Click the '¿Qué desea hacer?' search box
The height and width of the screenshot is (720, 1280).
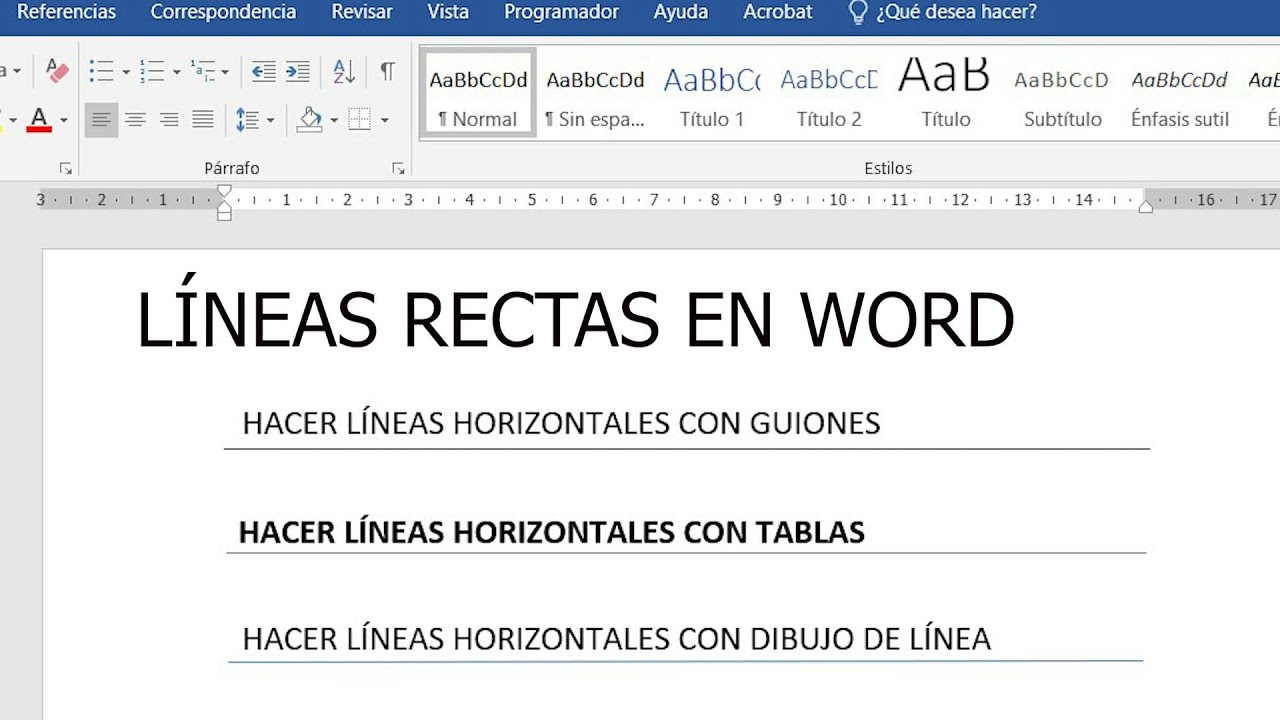(956, 13)
